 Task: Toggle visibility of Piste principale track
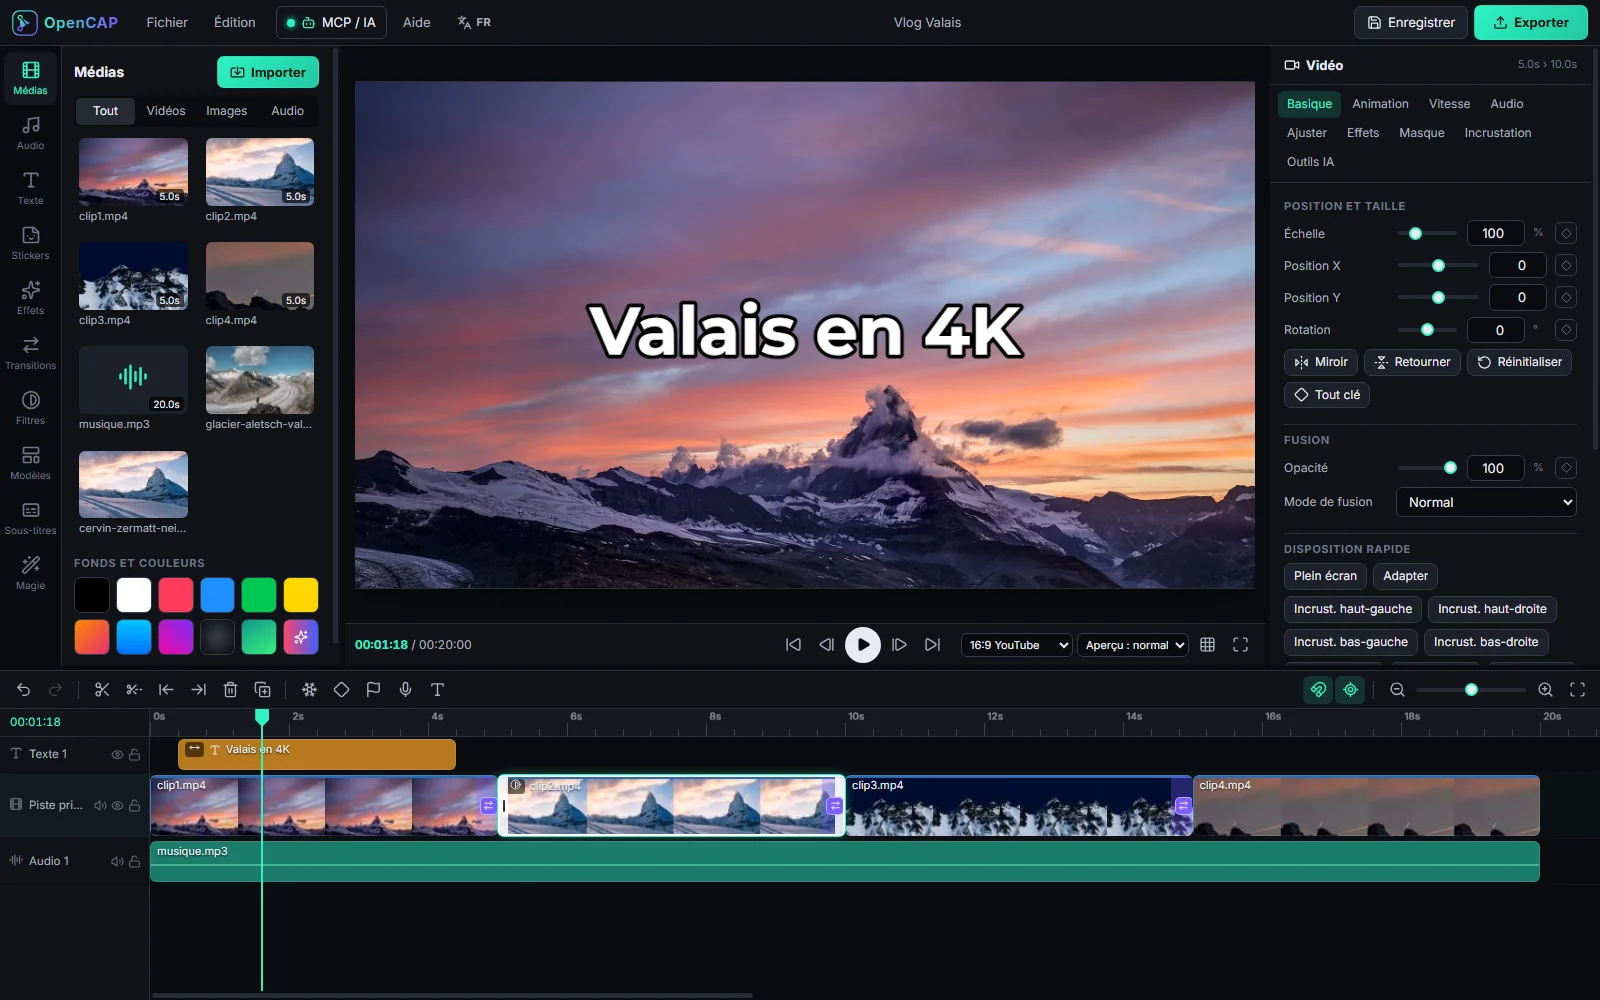coord(117,805)
